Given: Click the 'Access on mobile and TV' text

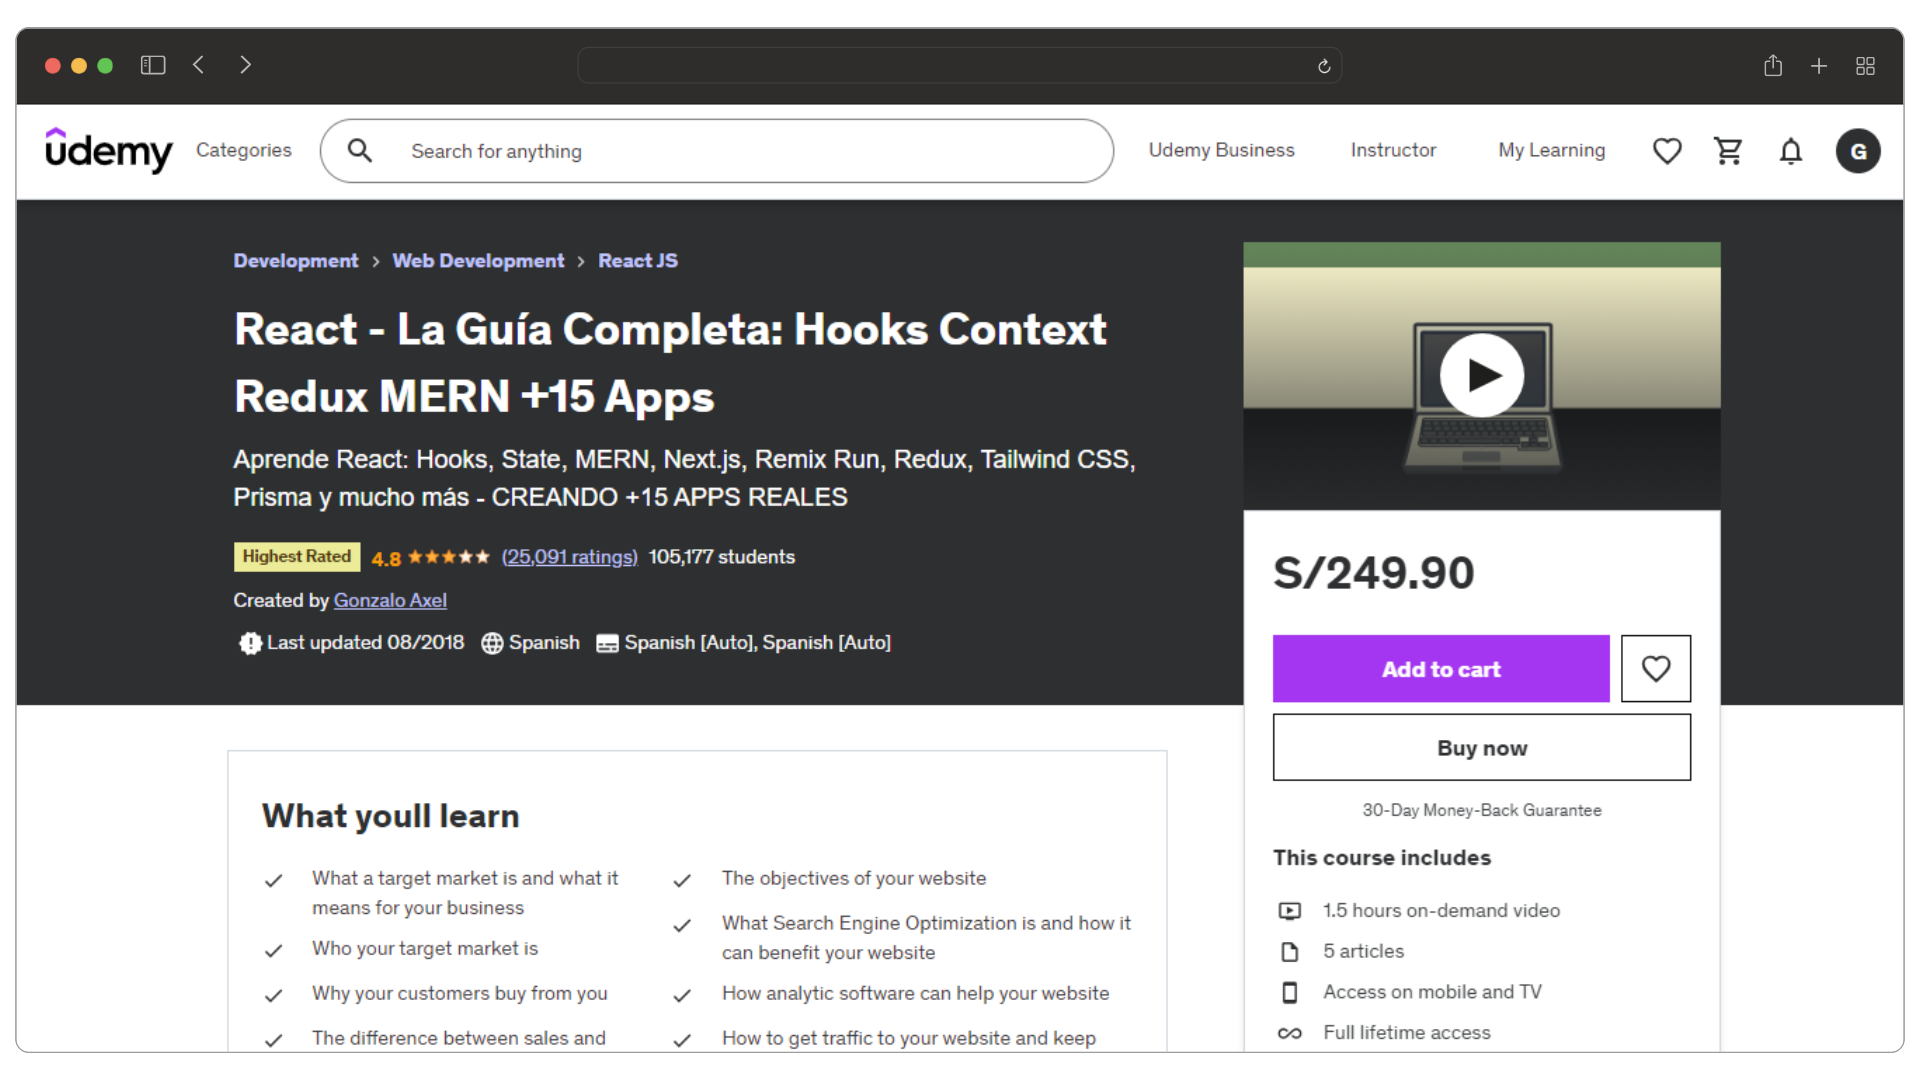Looking at the screenshot, I should click(x=1432, y=992).
